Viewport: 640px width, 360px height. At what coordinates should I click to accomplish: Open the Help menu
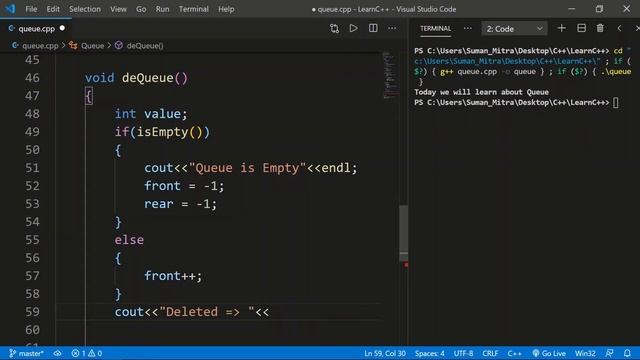(x=226, y=9)
